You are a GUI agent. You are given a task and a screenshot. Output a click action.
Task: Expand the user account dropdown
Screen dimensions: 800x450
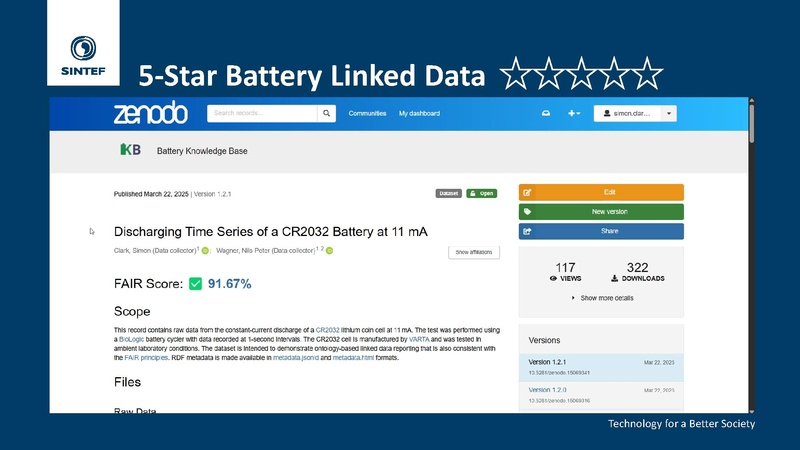point(669,114)
